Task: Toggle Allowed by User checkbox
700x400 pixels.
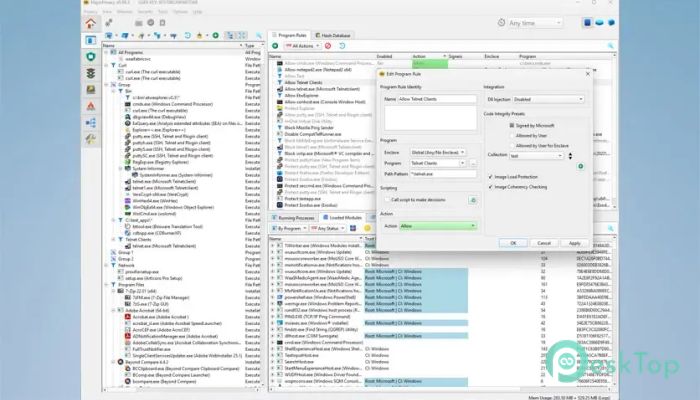Action: (512, 135)
